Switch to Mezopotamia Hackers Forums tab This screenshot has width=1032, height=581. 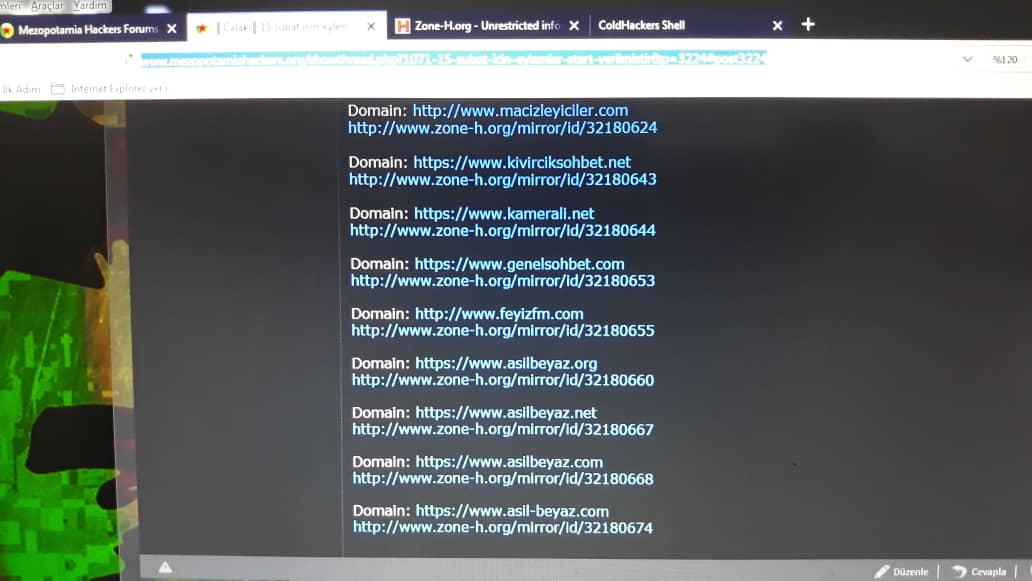coord(85,29)
